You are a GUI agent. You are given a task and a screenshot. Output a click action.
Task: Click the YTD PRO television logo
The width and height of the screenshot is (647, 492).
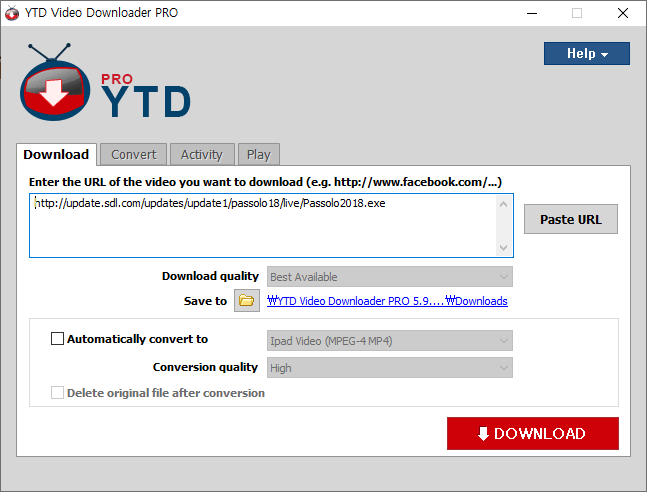55,83
